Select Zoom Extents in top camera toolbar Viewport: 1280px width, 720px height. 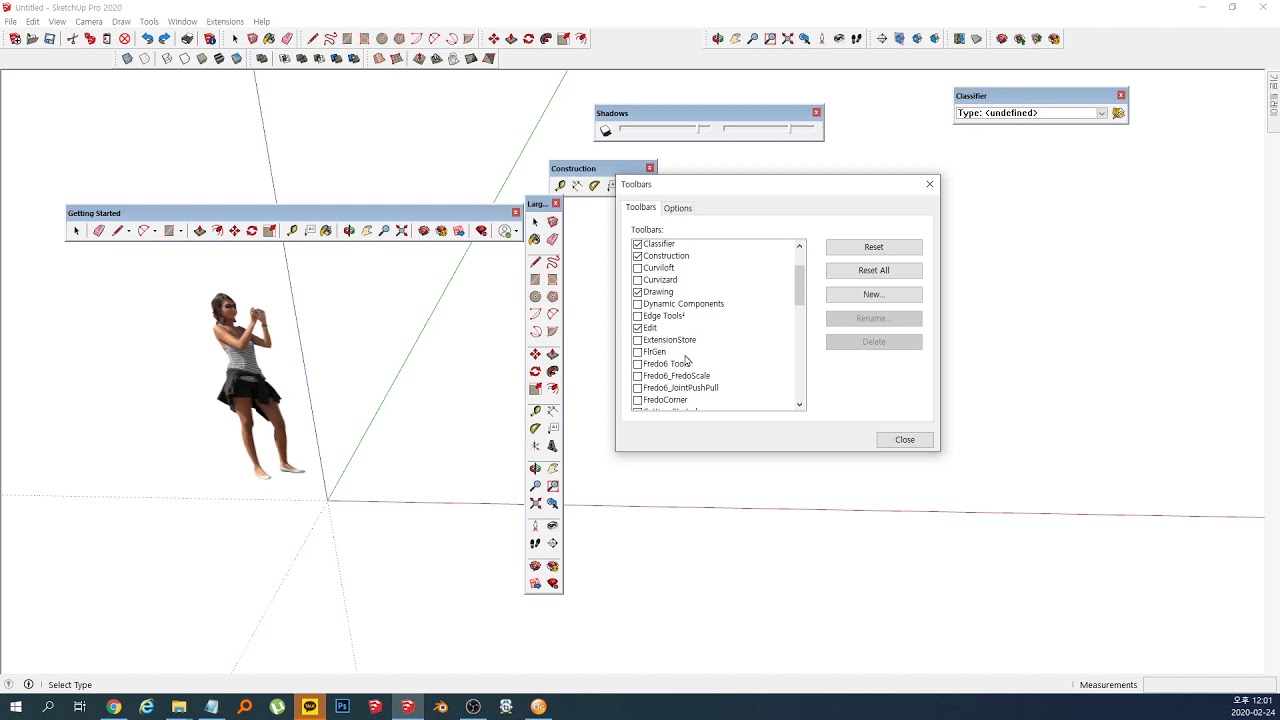(788, 39)
